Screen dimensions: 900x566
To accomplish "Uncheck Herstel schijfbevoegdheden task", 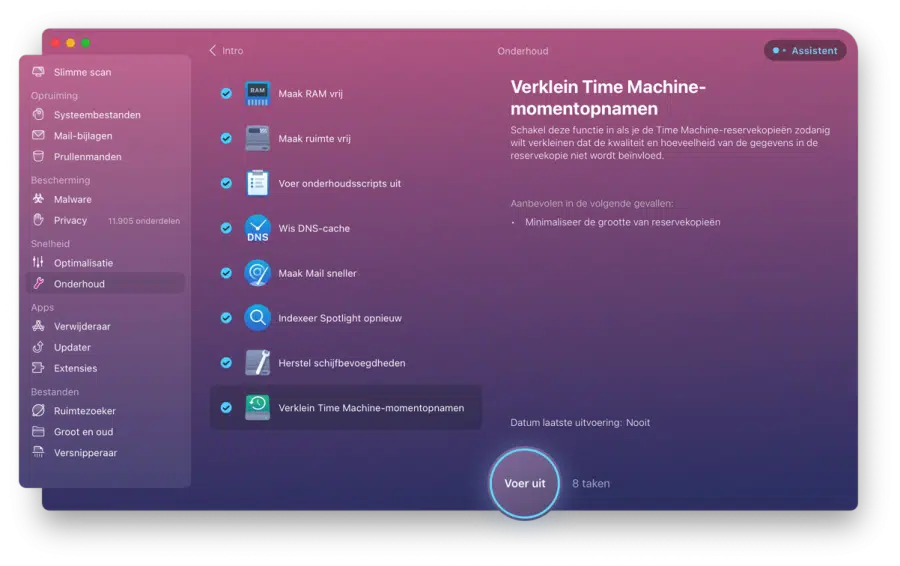I will tap(226, 362).
